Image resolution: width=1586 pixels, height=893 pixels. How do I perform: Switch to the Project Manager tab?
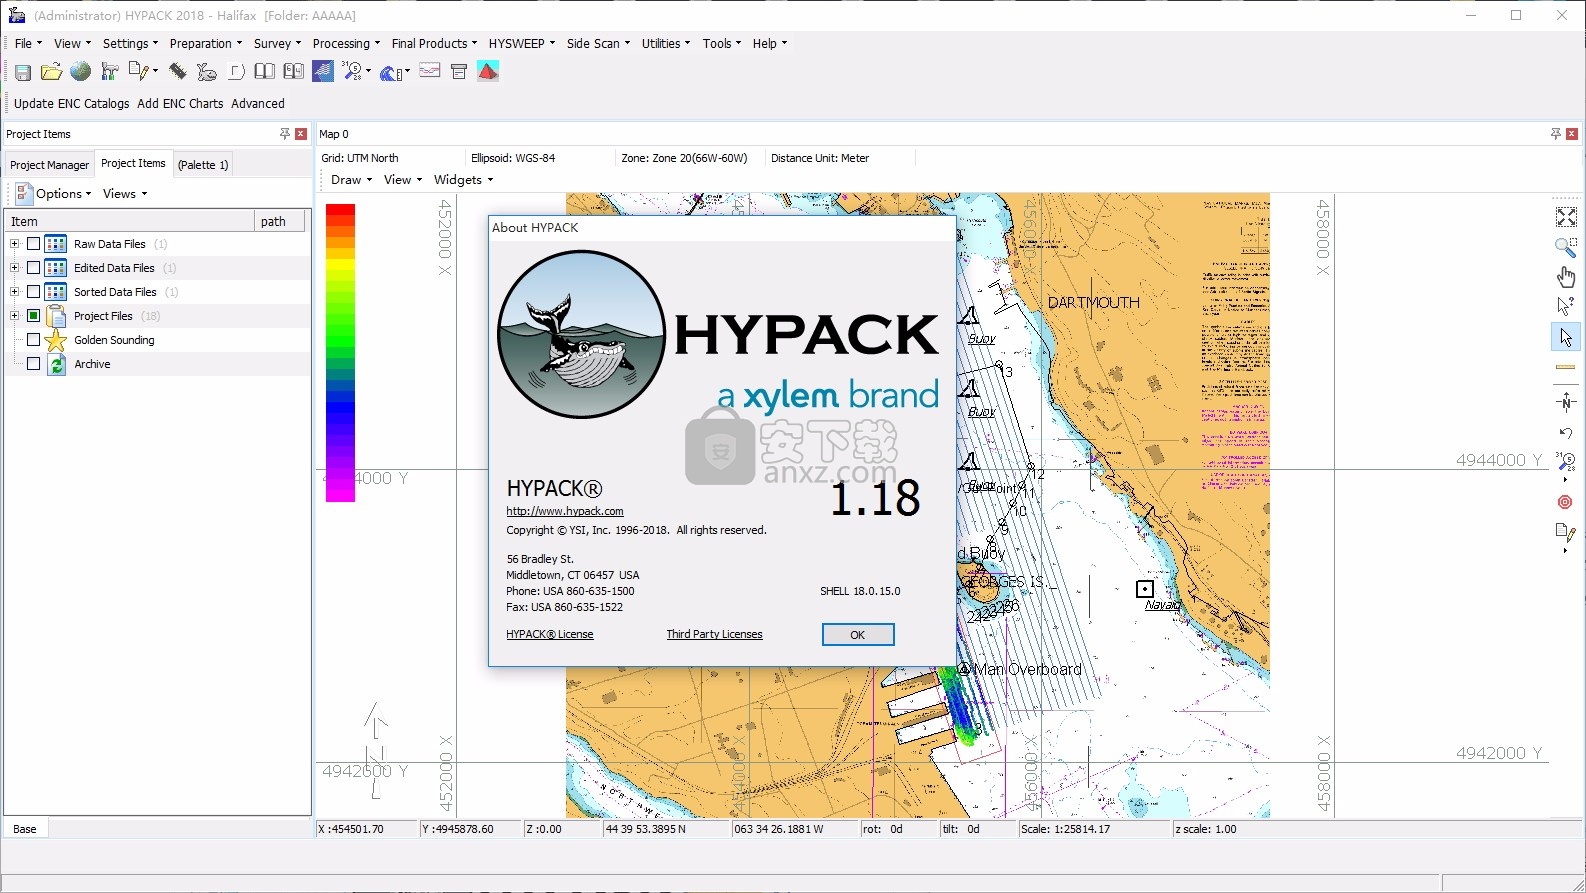50,165
